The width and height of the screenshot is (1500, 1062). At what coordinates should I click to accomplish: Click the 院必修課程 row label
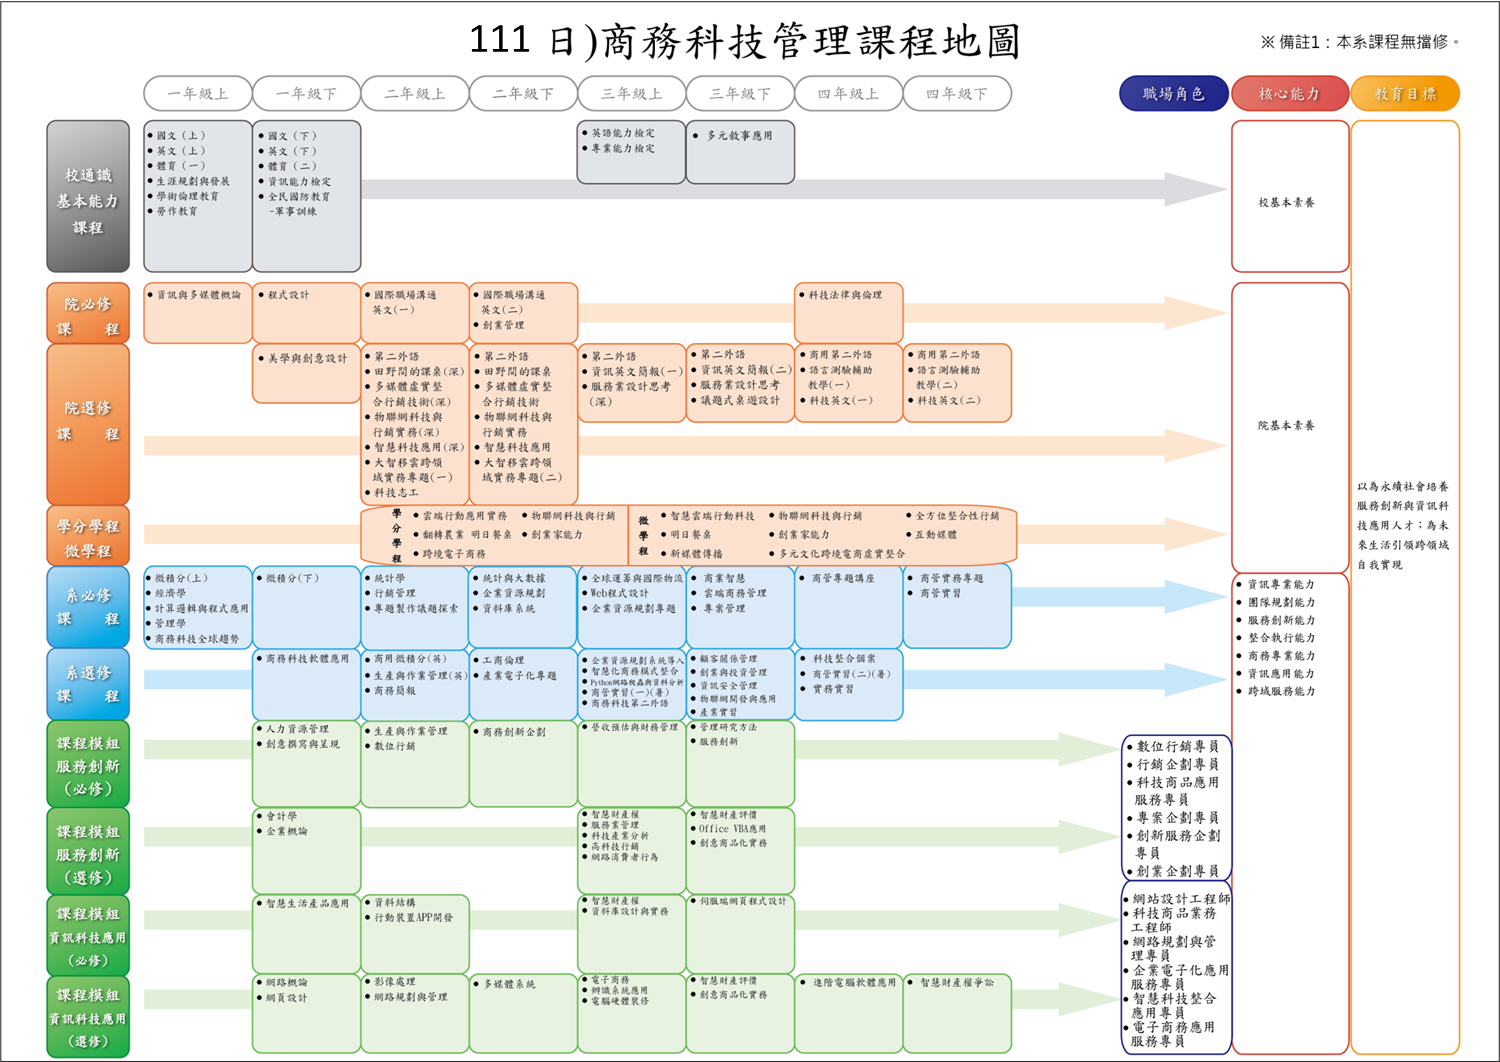(x=88, y=314)
